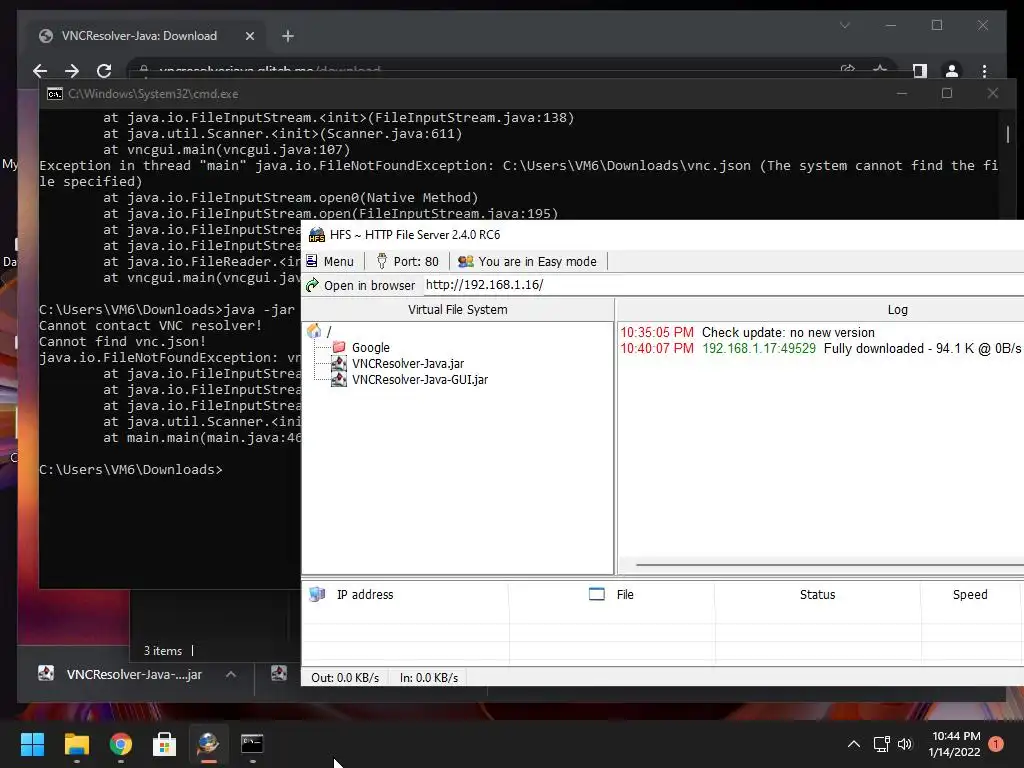Open Chrome tab search chevron
This screenshot has width=1024, height=768.
click(x=844, y=25)
